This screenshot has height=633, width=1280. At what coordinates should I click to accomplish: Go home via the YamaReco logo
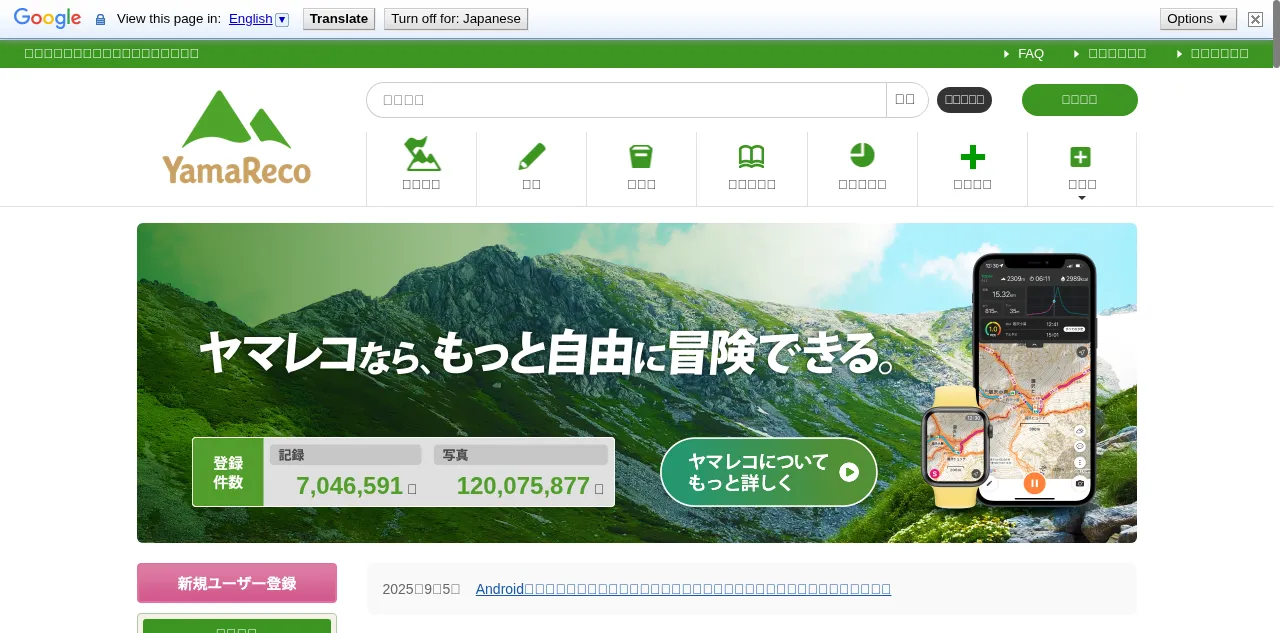[237, 137]
